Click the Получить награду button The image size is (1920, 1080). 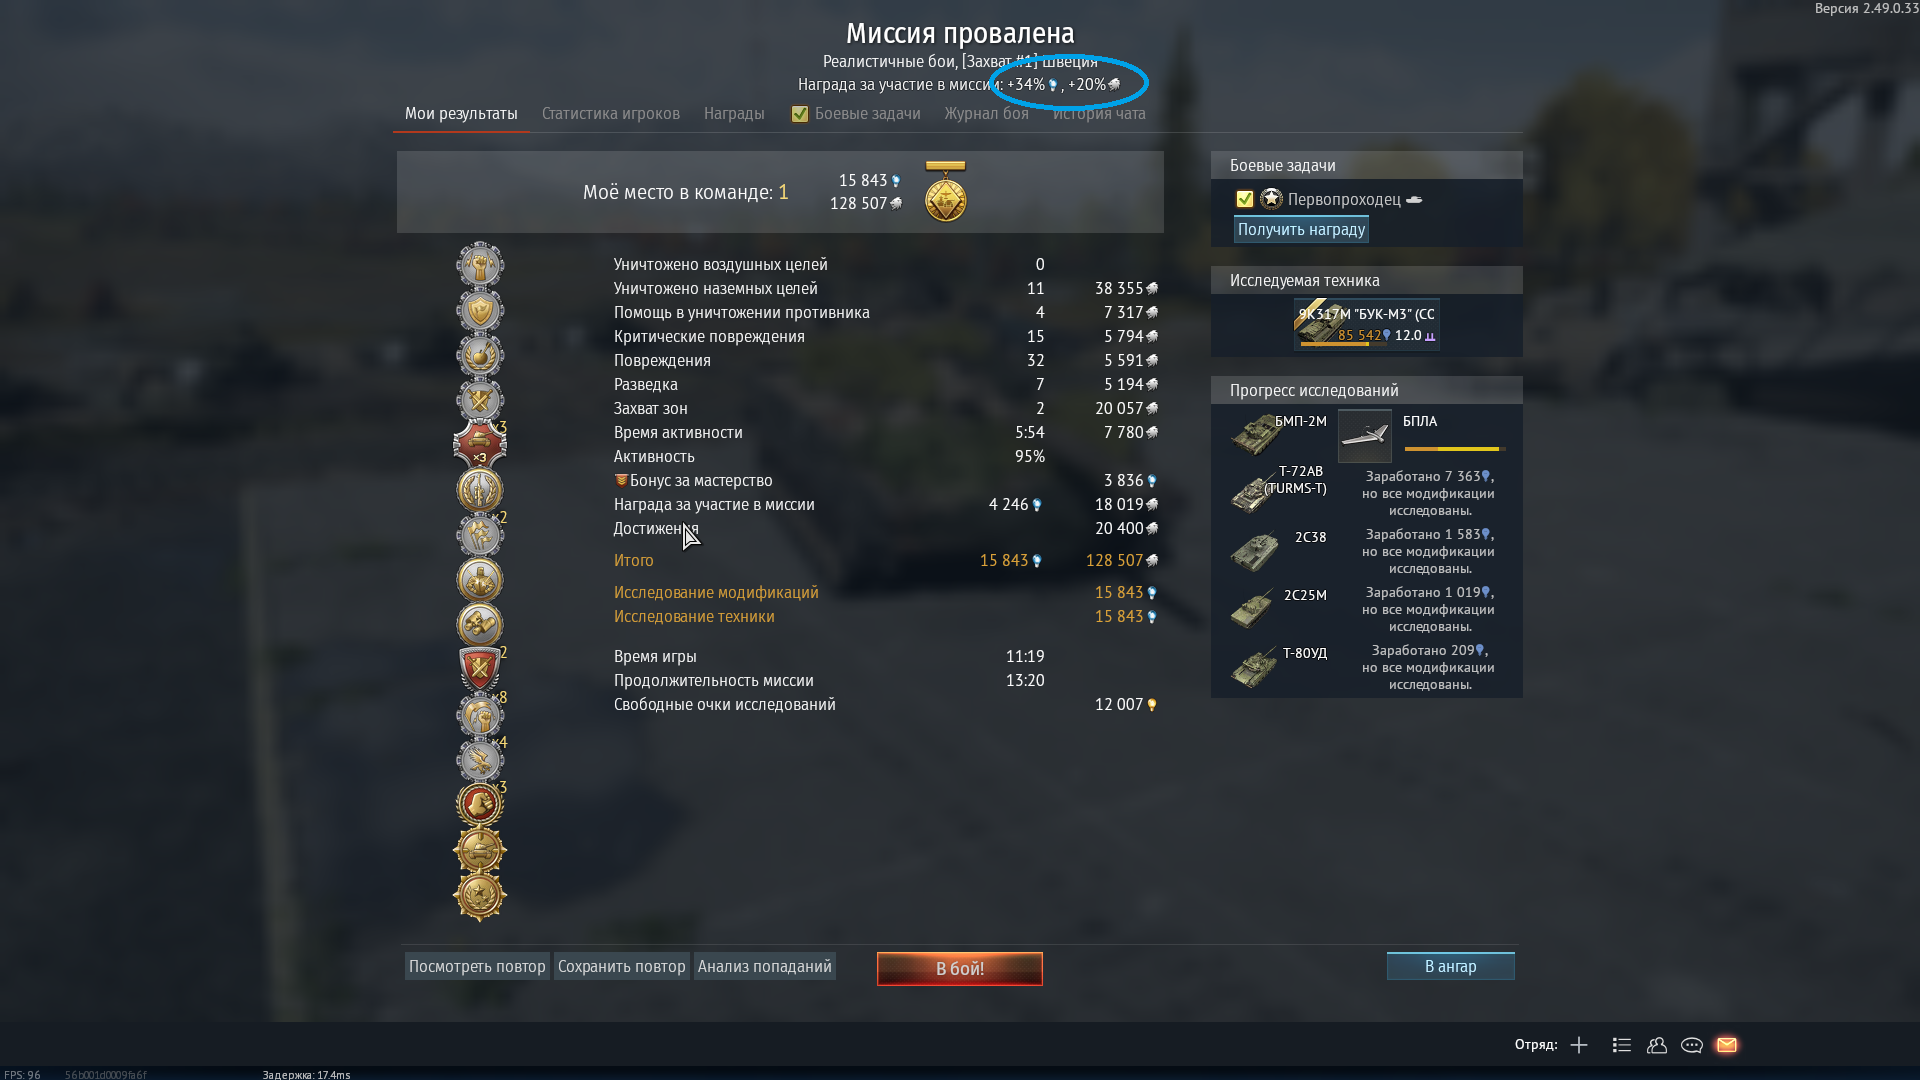pyautogui.click(x=1301, y=230)
